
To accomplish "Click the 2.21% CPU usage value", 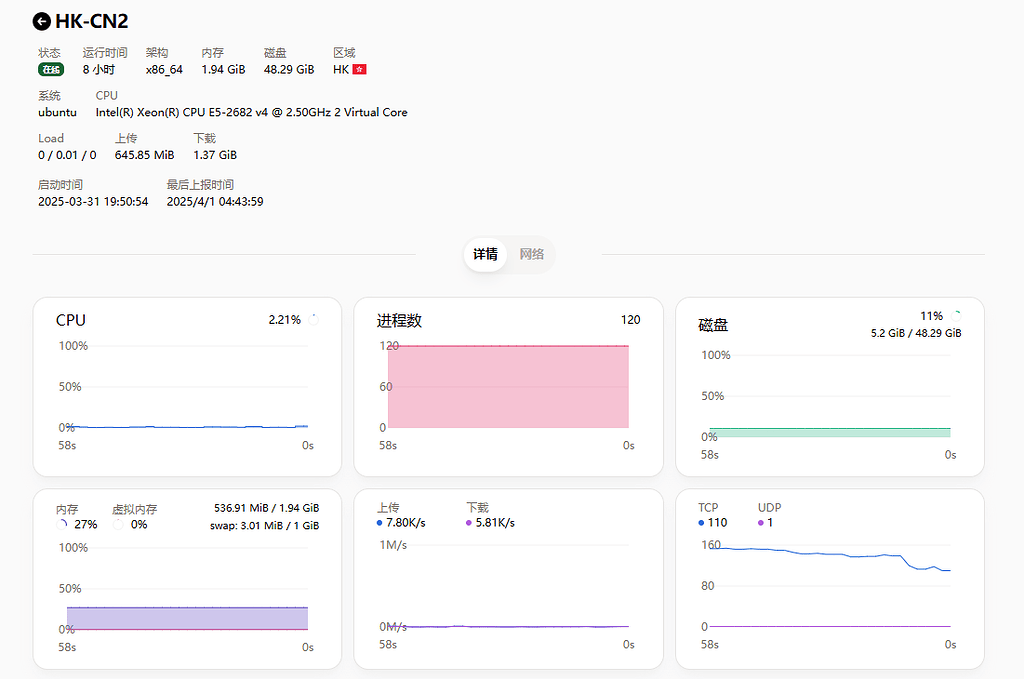I will coord(285,319).
